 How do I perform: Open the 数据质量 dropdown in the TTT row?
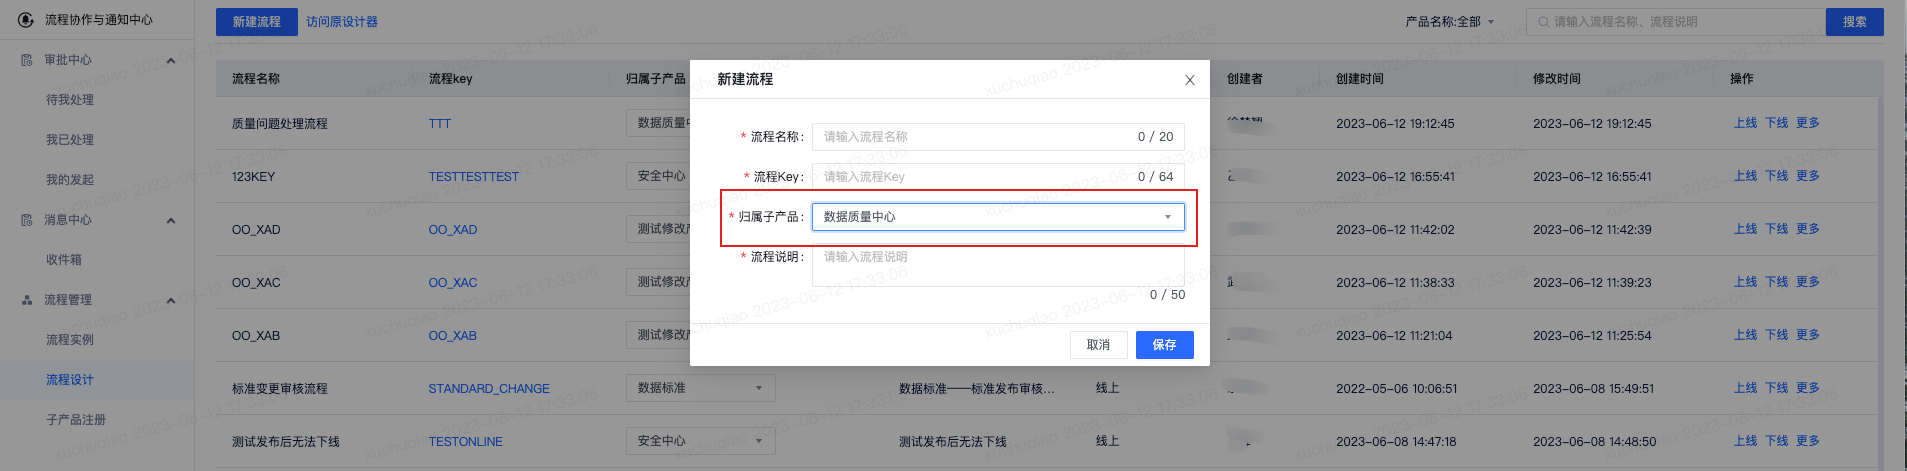coord(658,123)
